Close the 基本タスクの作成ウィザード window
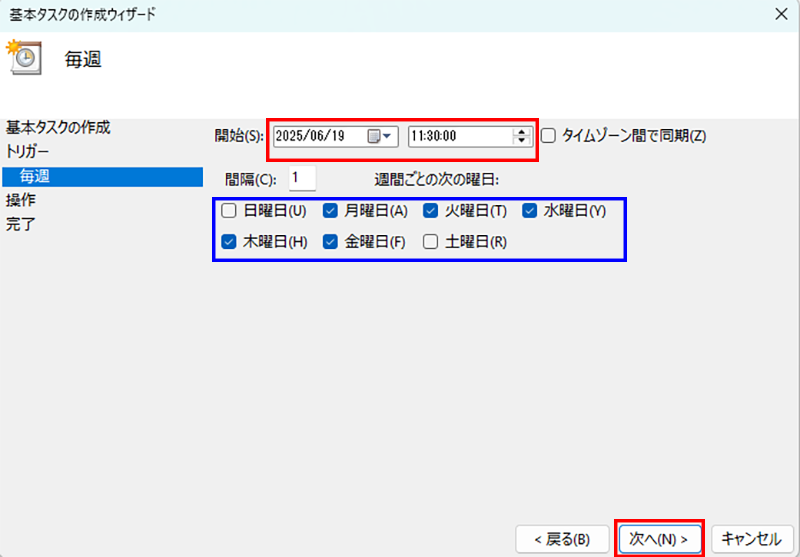Image resolution: width=800 pixels, height=557 pixels. [781, 14]
